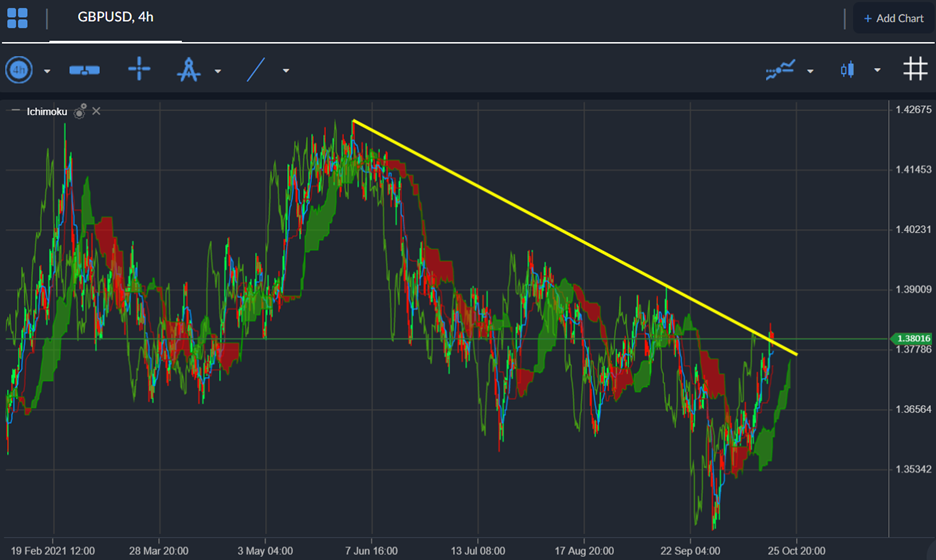This screenshot has width=936, height=560.
Task: Click the 1.41453 price axis label
Action: tap(913, 170)
